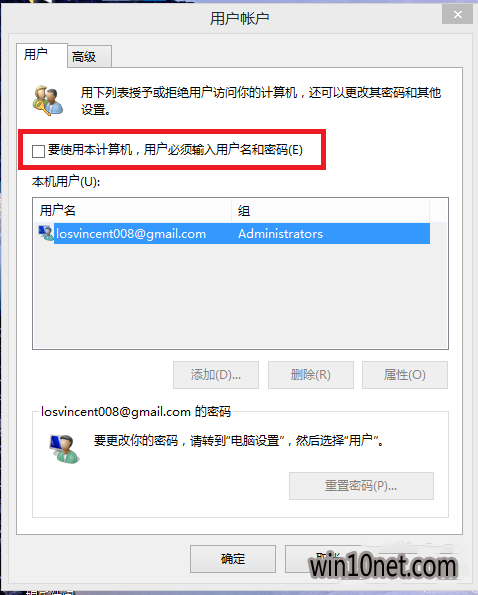Click the 取消 button behind the watermark
The image size is (478, 595).
[327, 559]
